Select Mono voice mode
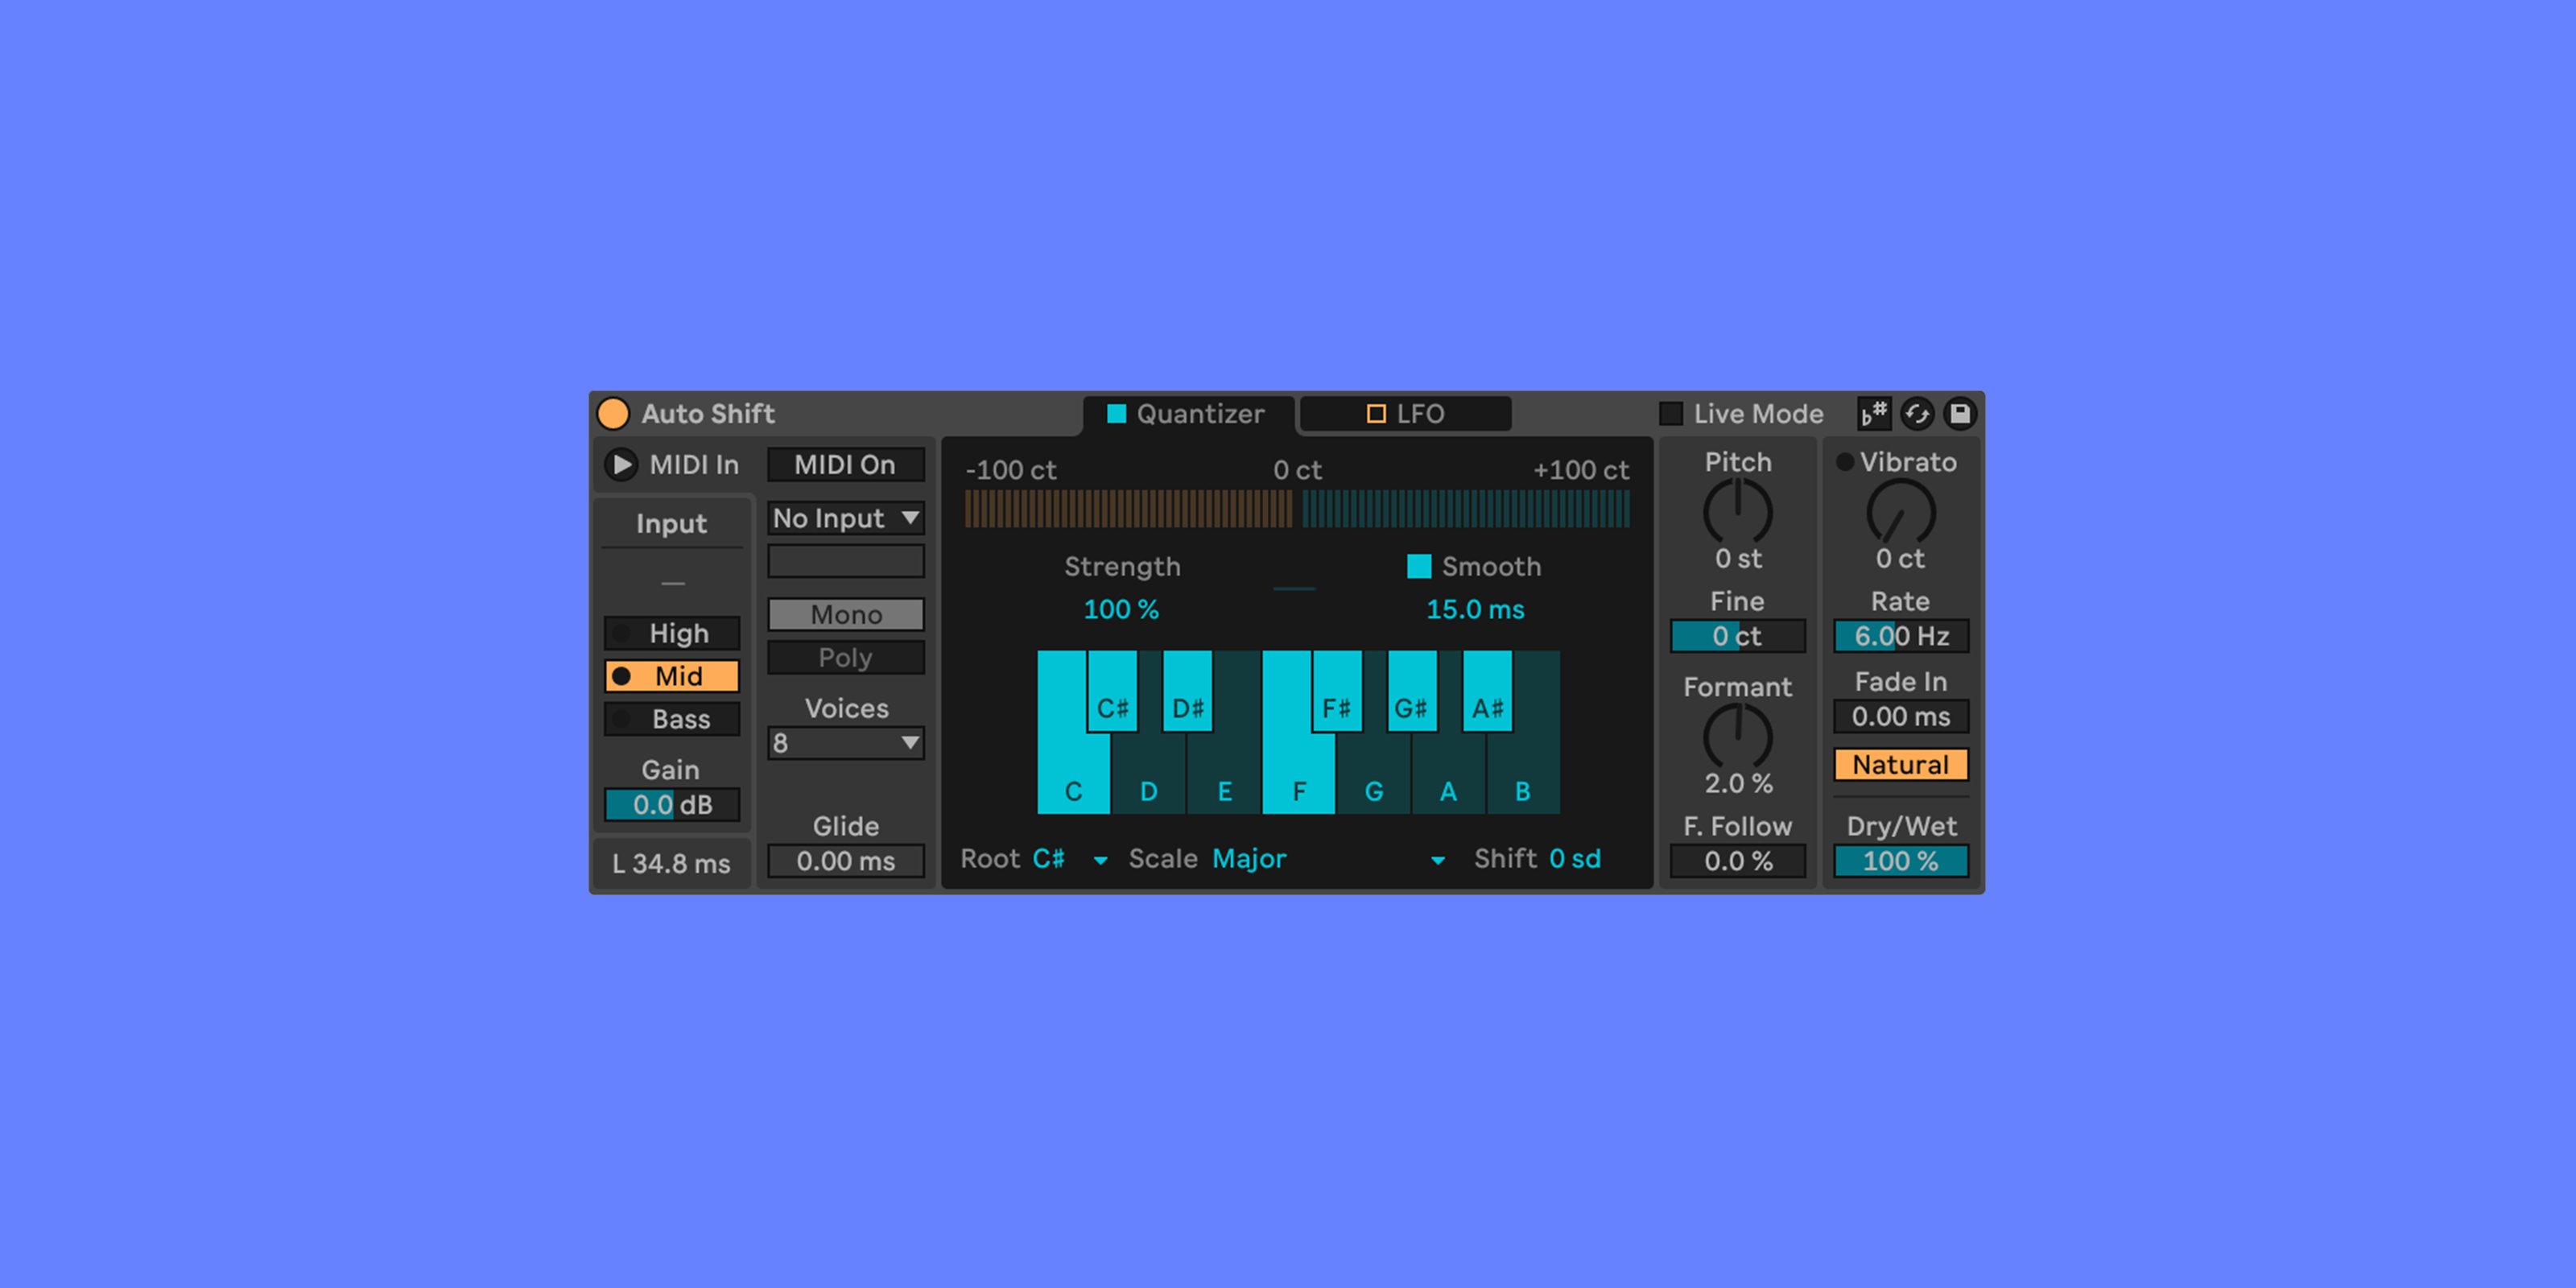The height and width of the screenshot is (1288, 2576). (x=845, y=614)
